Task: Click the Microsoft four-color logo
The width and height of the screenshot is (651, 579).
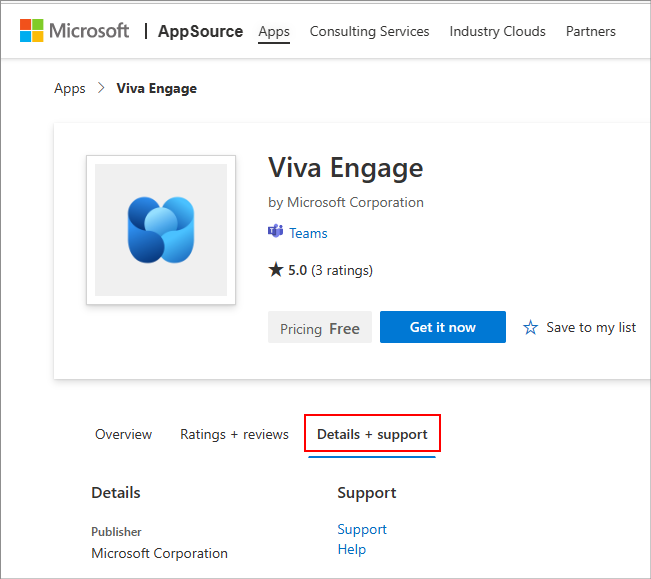Action: pyautogui.click(x=32, y=31)
